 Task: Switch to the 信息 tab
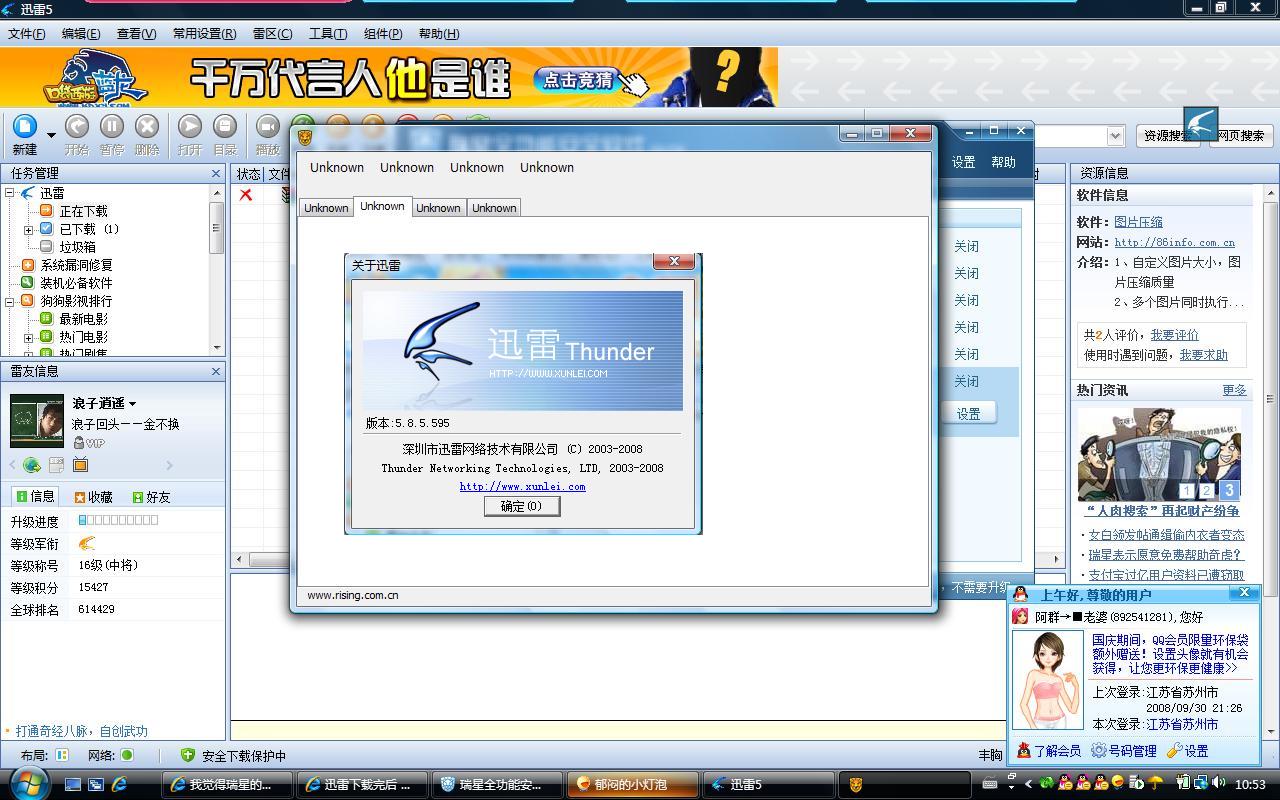click(35, 496)
